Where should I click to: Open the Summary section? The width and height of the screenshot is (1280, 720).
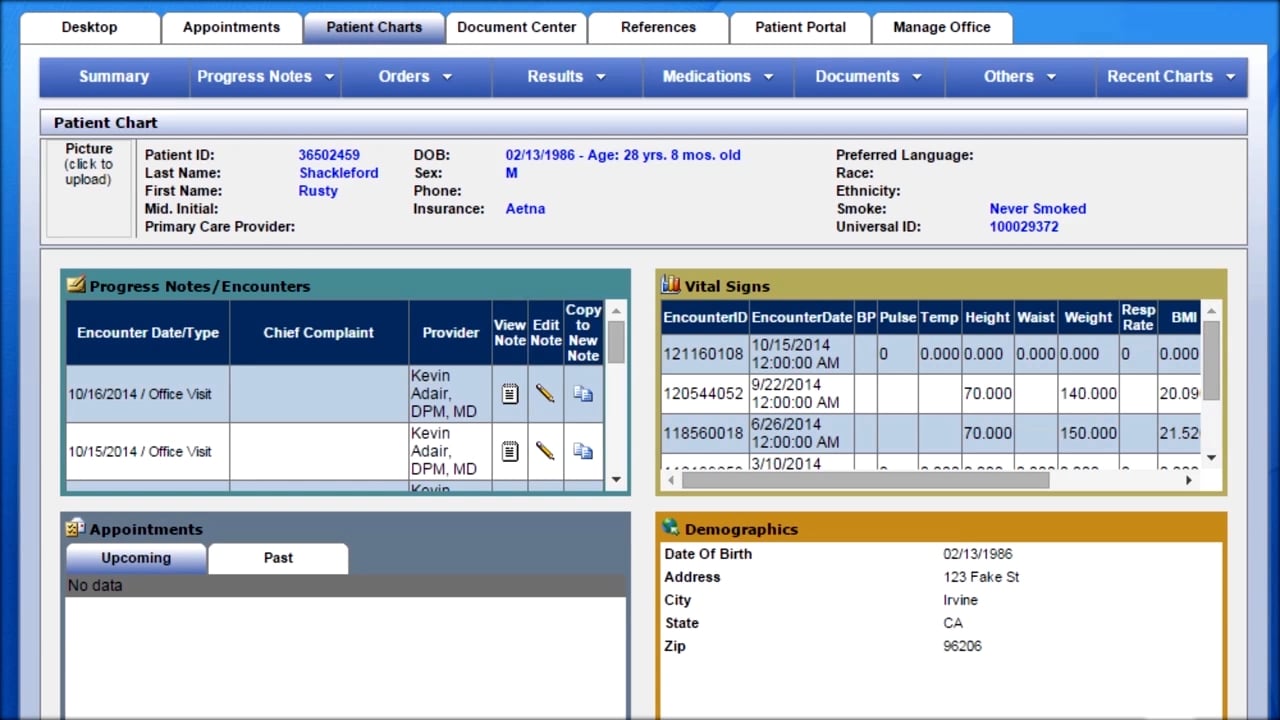(114, 77)
